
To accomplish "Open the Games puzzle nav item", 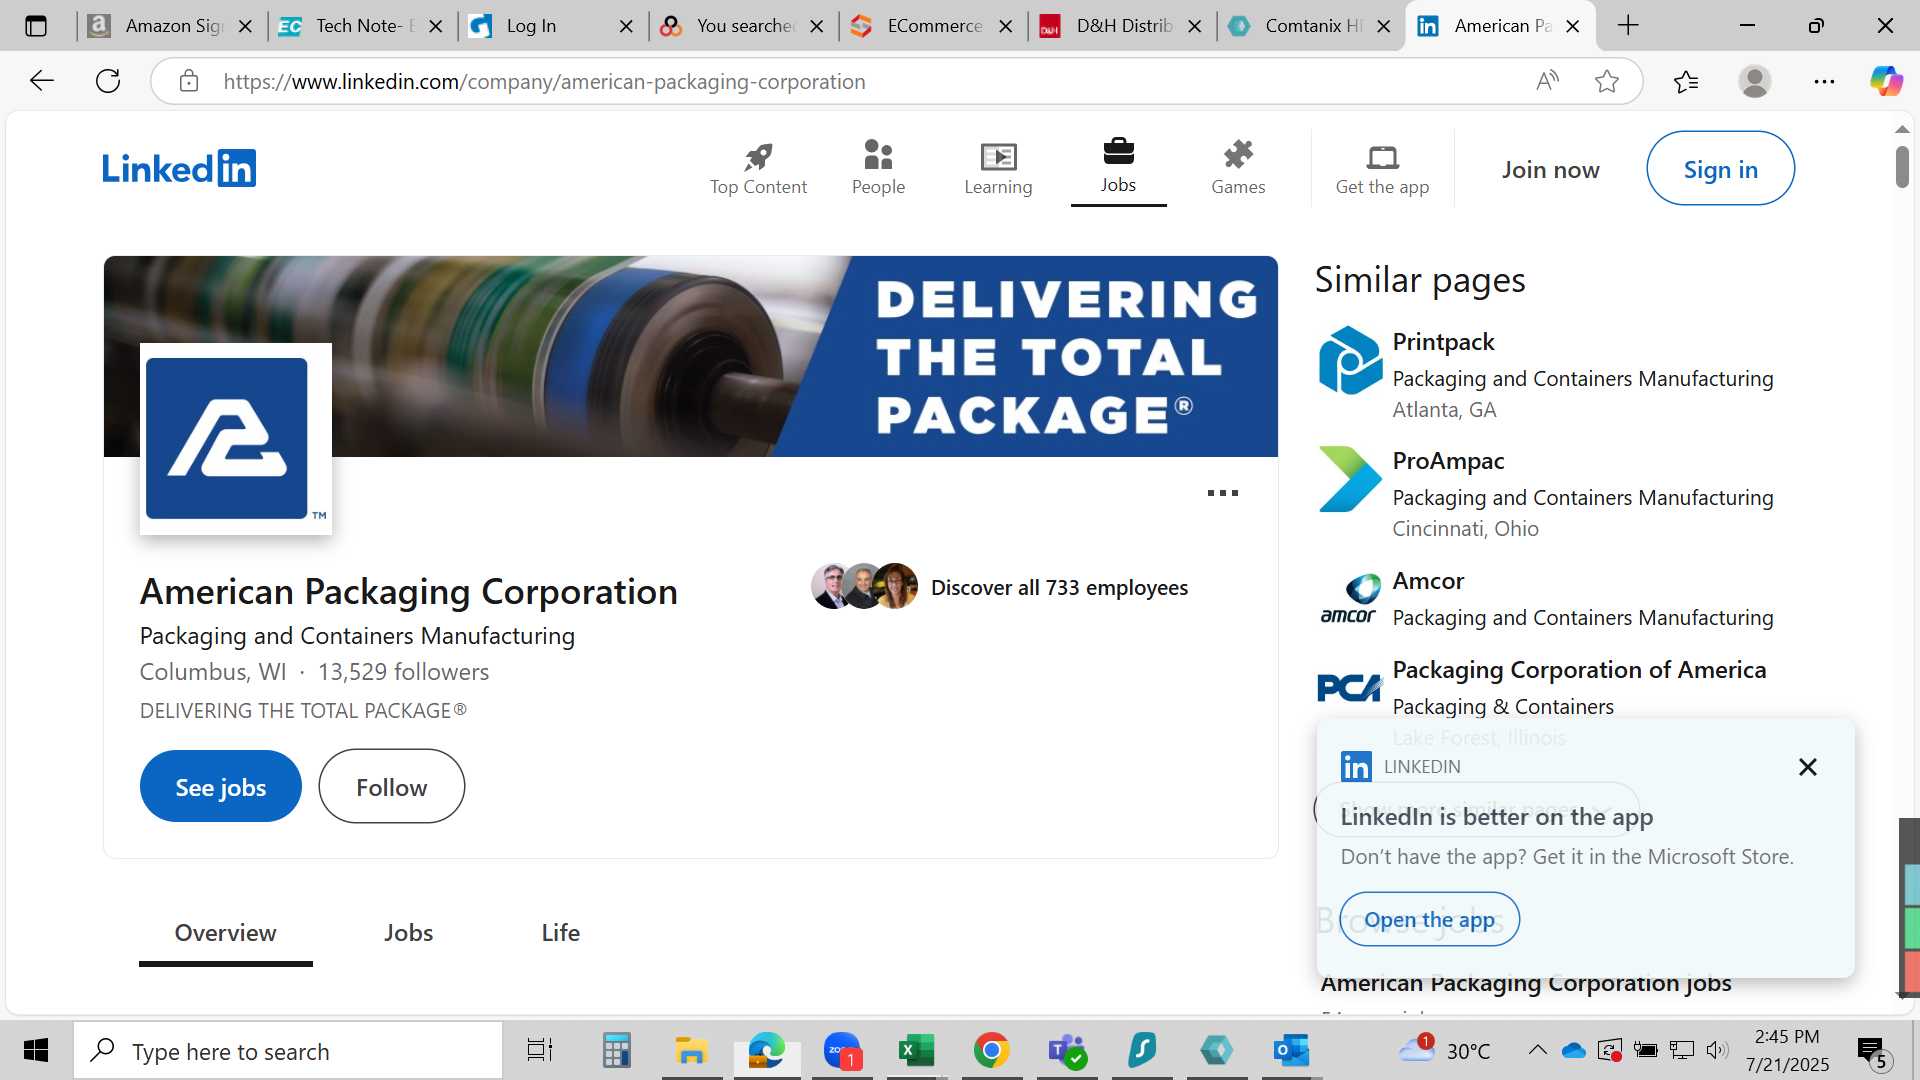I will [x=1238, y=168].
